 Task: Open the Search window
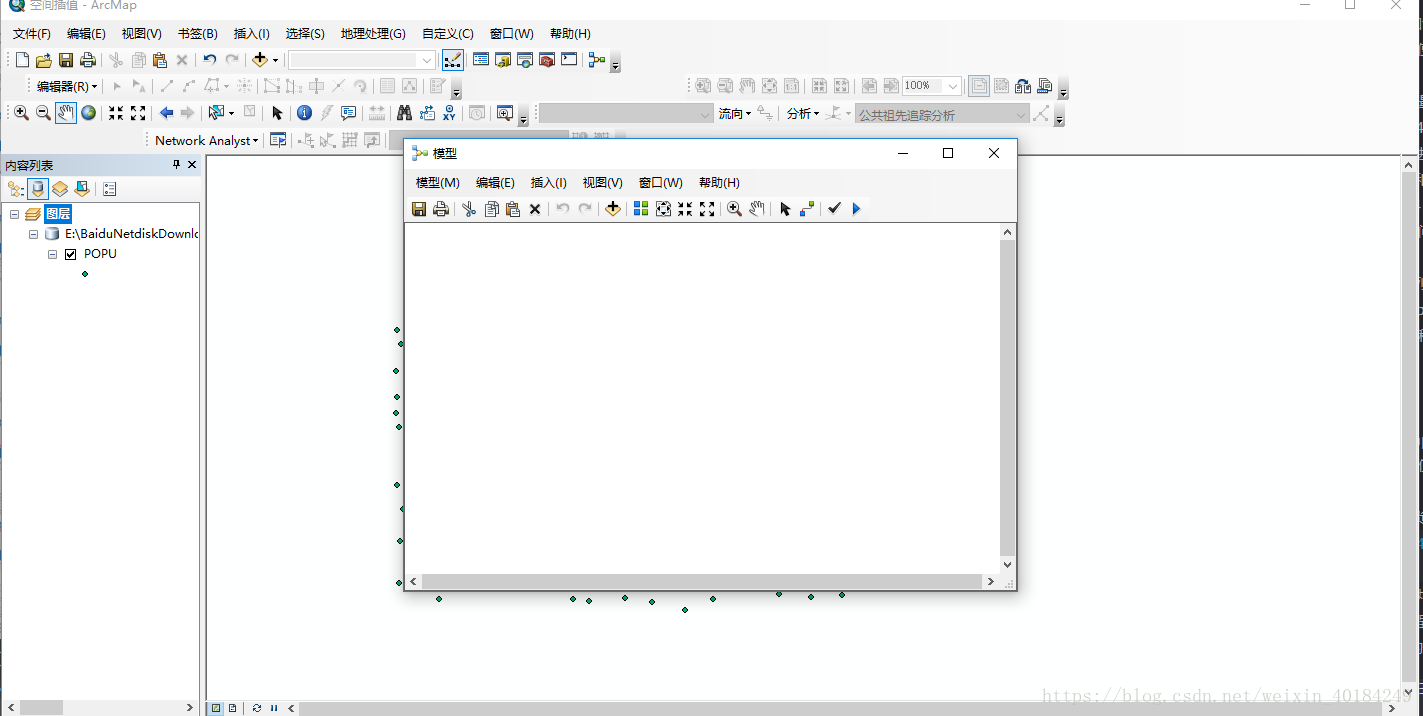525,60
